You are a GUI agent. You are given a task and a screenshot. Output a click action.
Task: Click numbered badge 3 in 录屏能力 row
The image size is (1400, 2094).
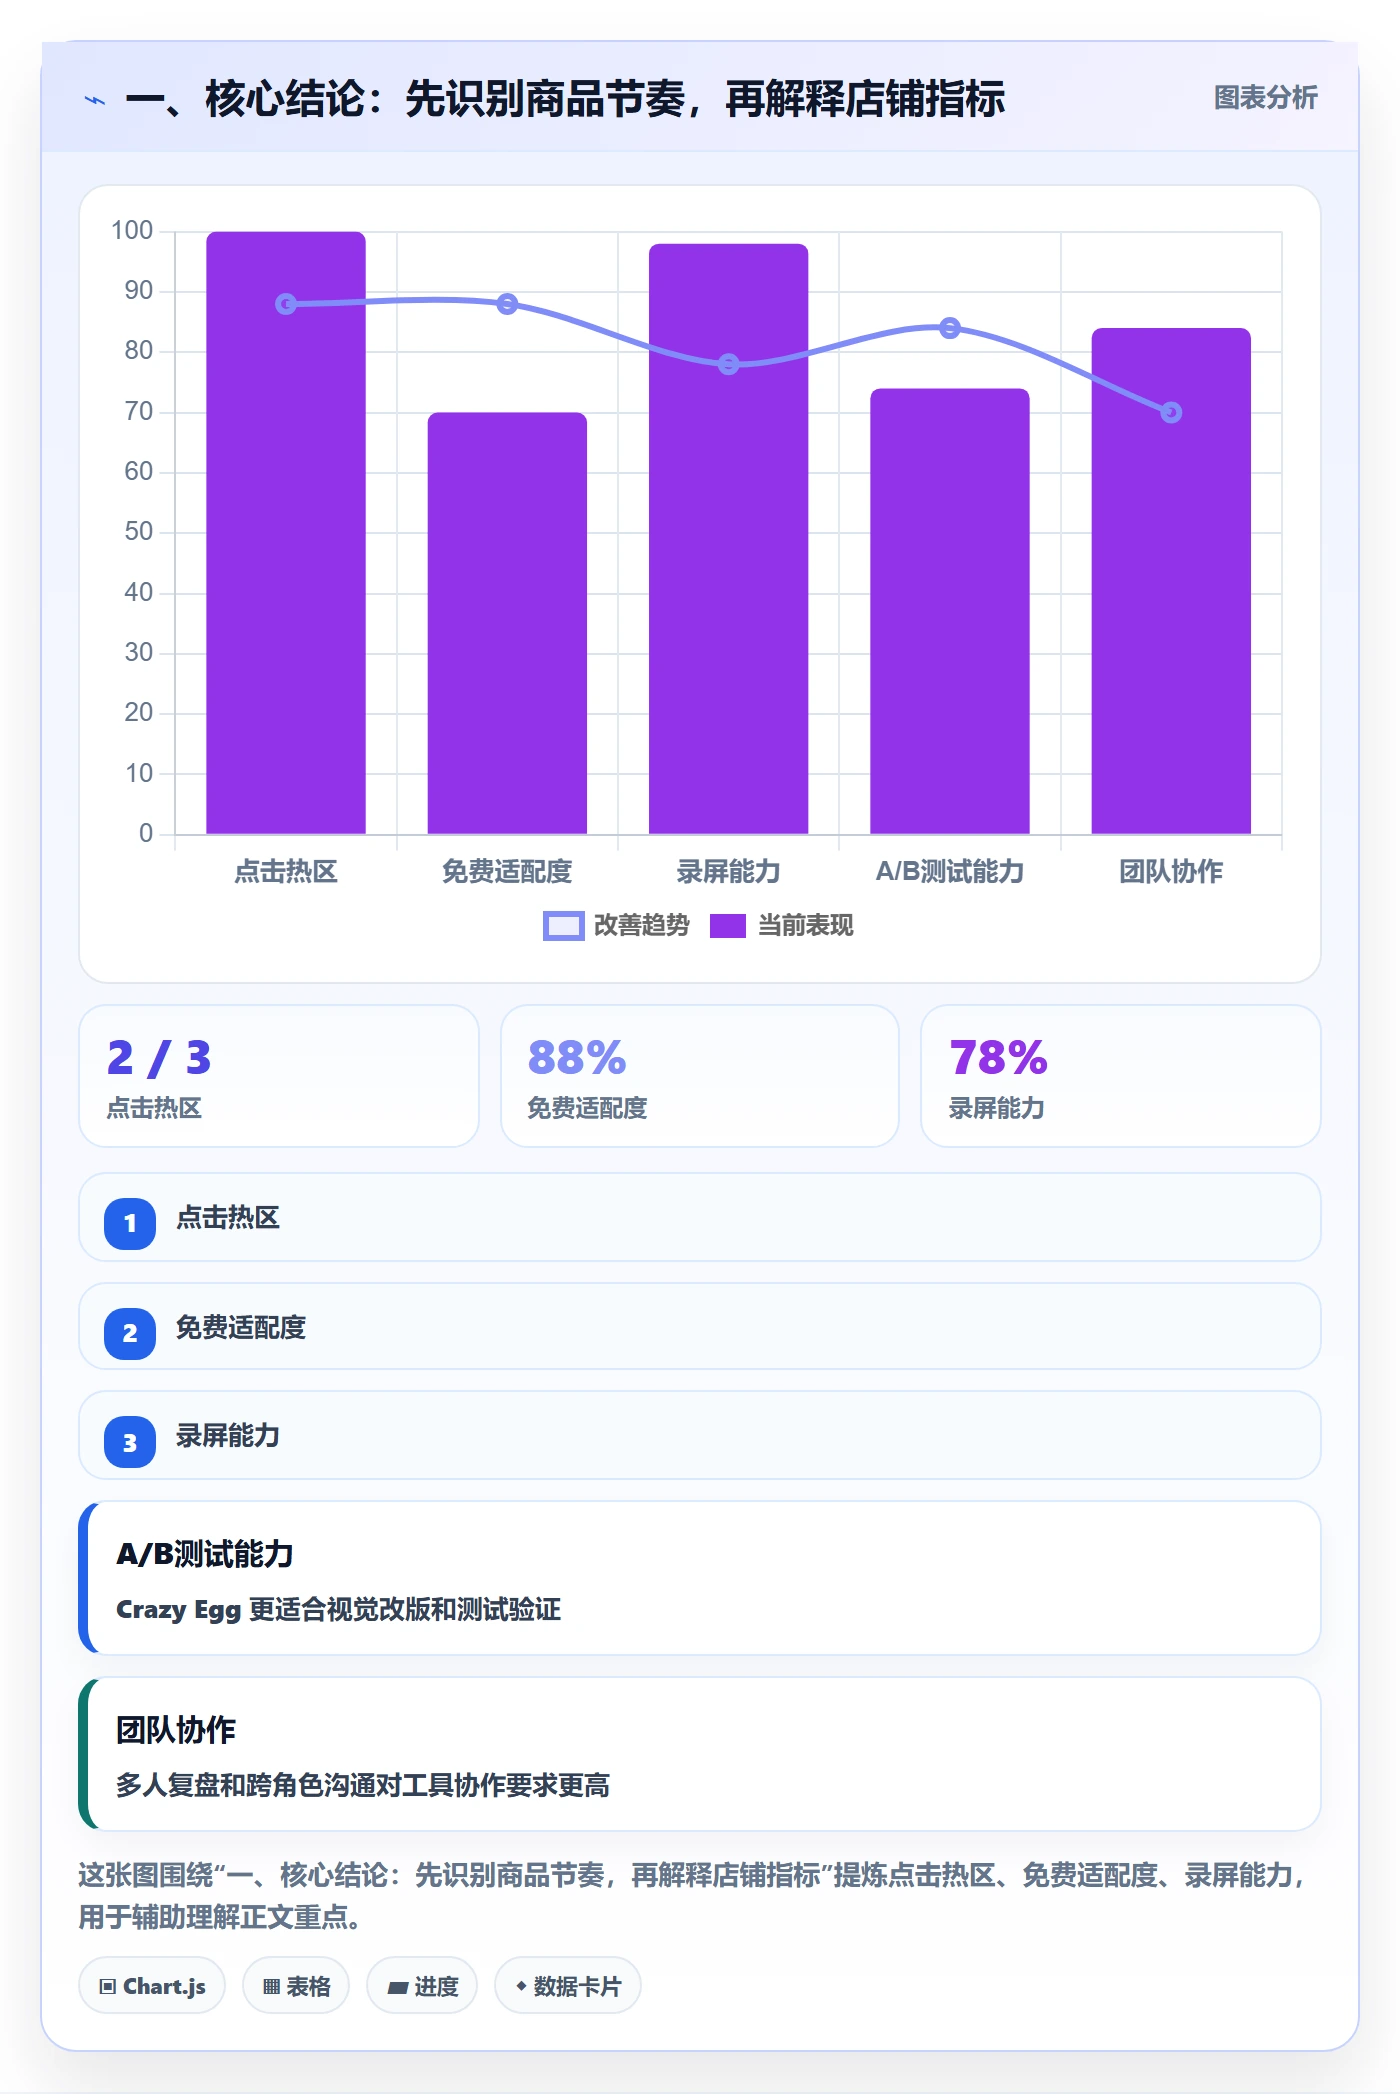130,1442
